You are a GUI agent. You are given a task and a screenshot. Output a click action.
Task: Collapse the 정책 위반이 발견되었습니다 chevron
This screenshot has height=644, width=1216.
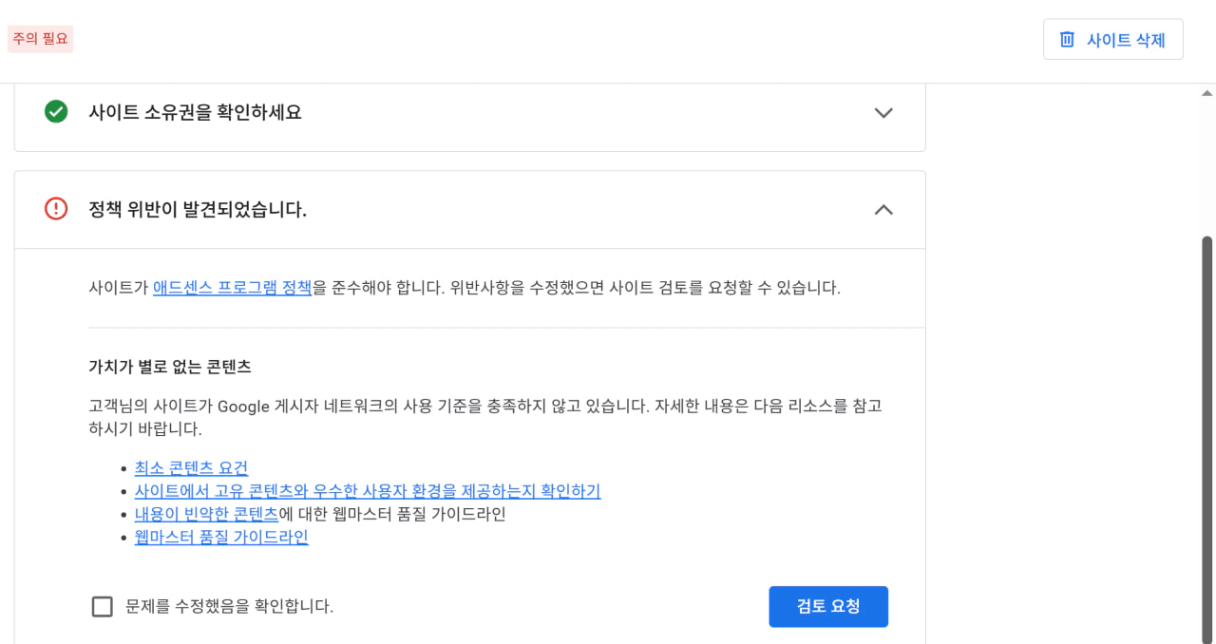coord(883,210)
